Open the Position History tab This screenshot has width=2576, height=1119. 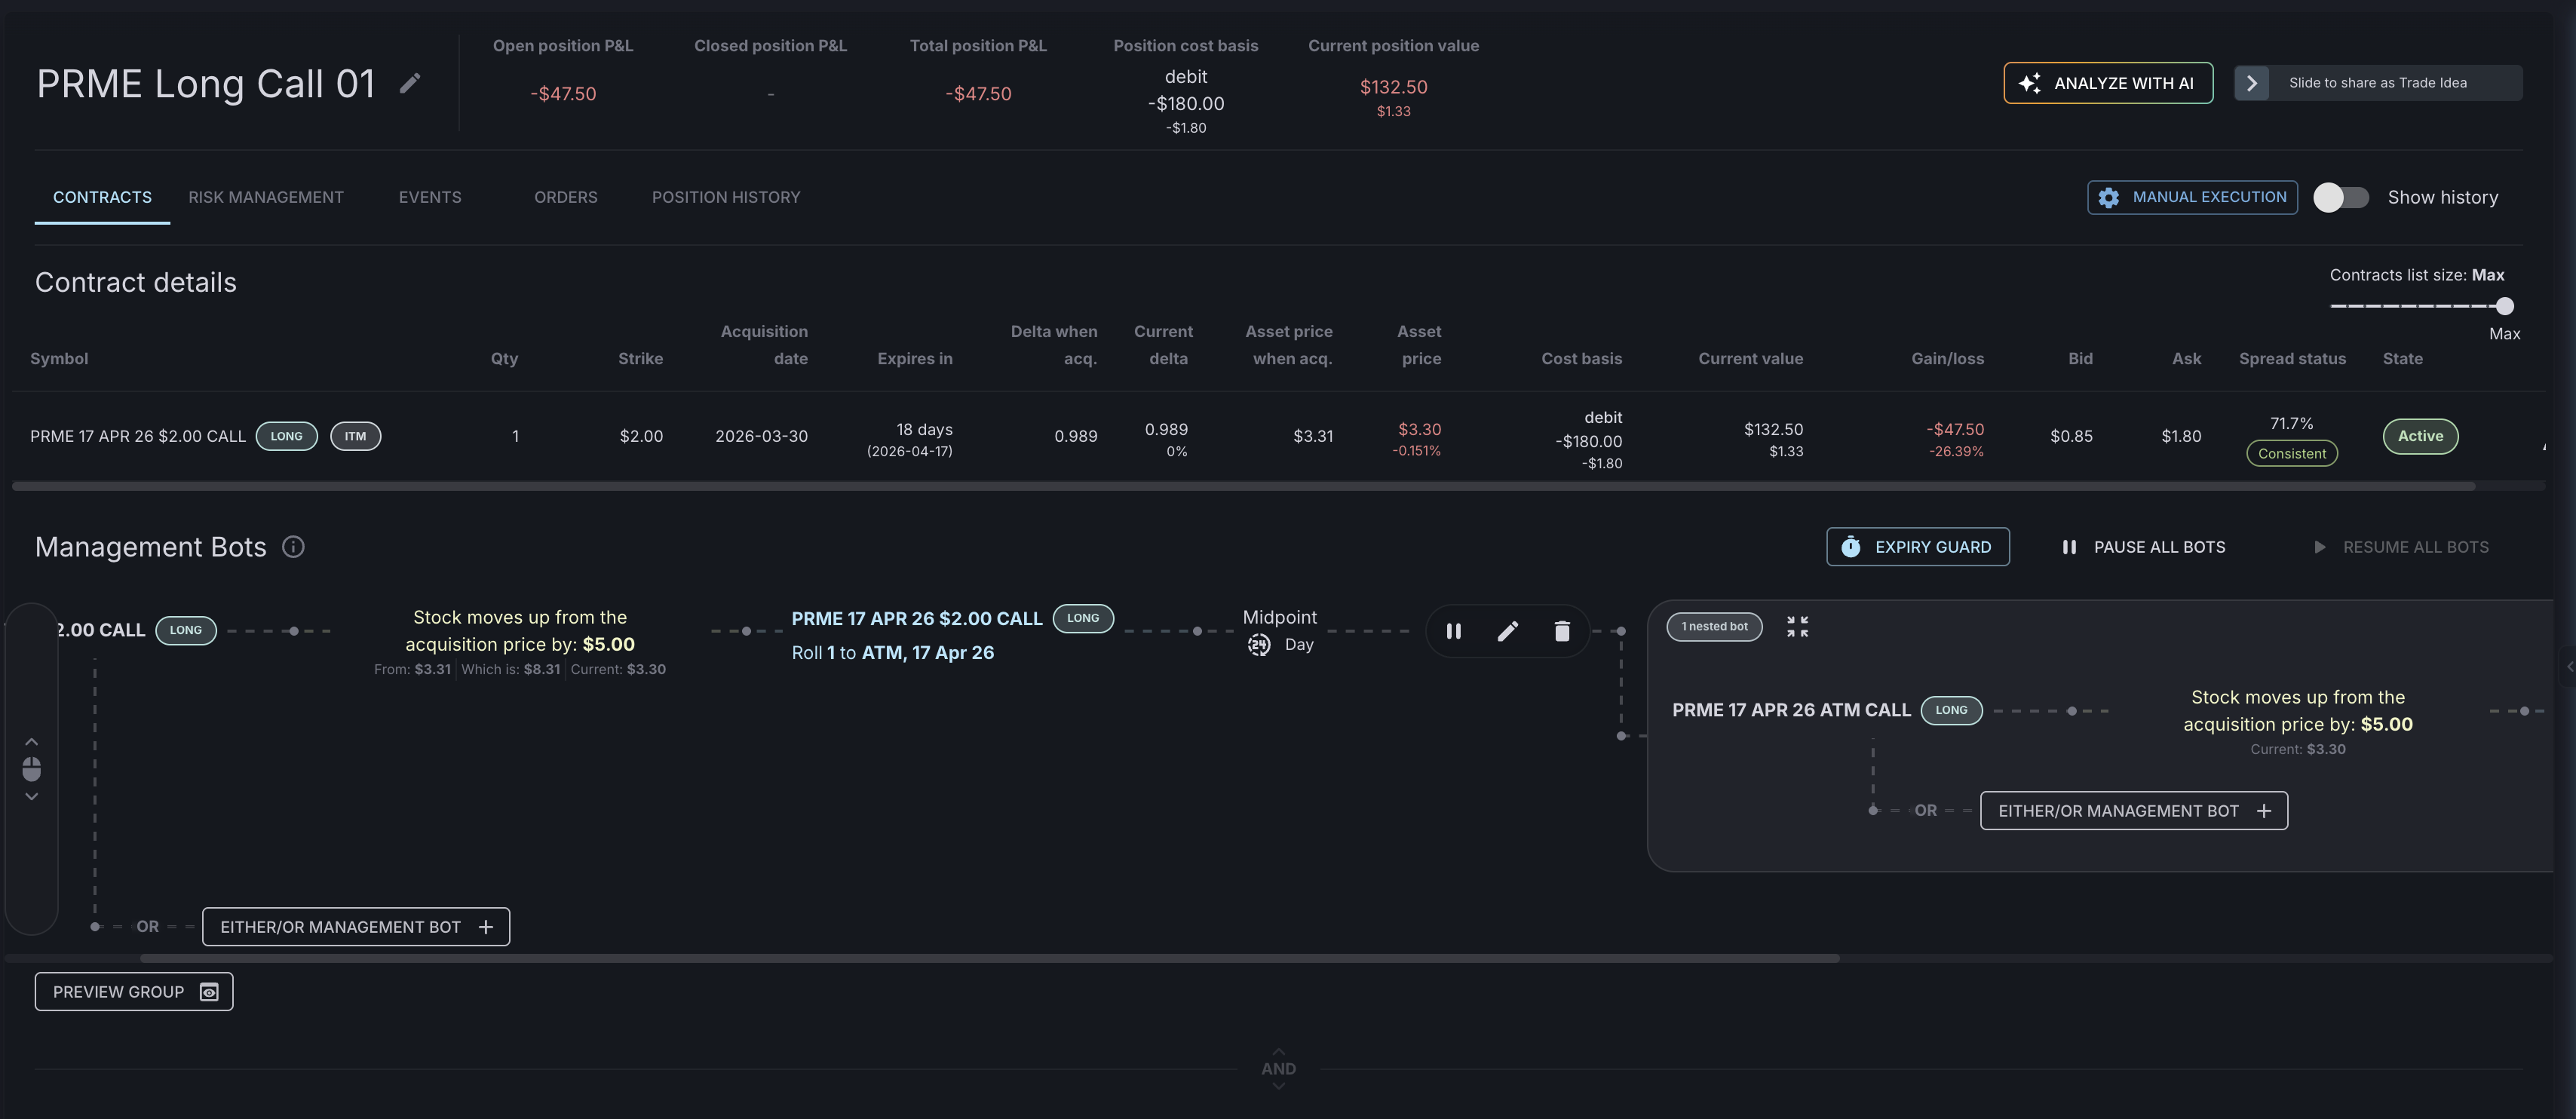click(x=725, y=197)
